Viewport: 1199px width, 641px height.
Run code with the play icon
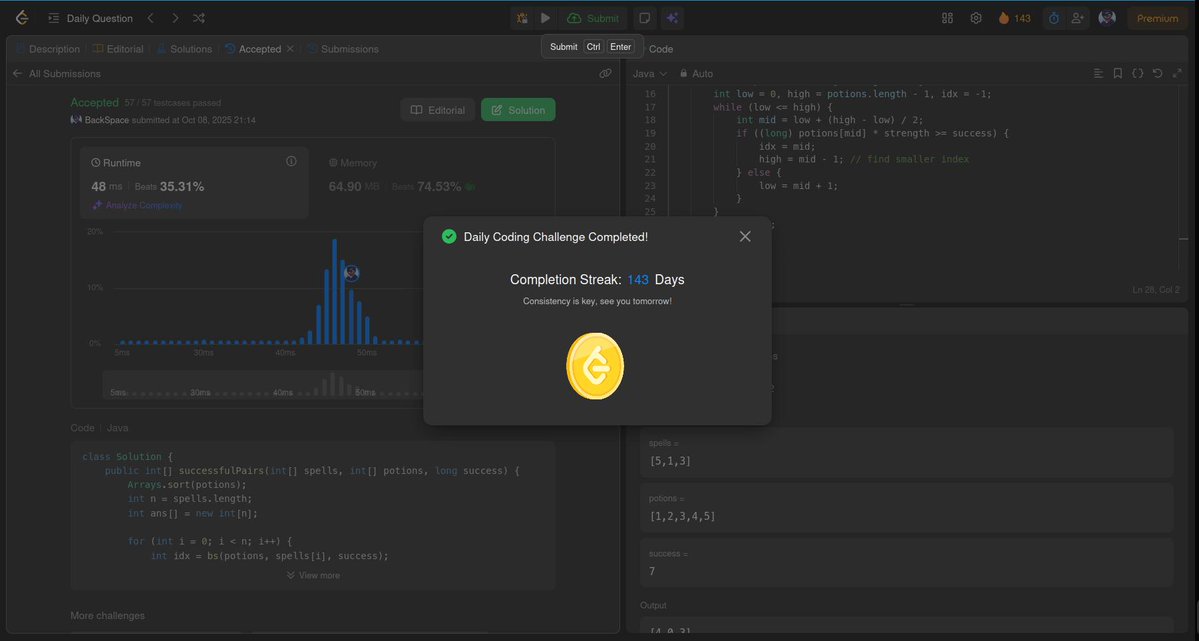click(x=545, y=18)
